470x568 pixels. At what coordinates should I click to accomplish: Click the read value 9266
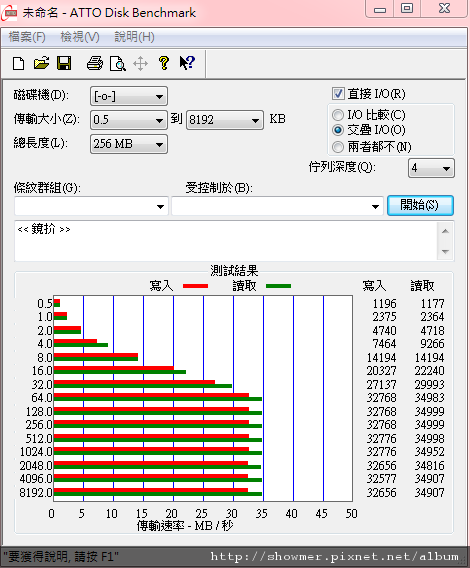click(x=432, y=343)
